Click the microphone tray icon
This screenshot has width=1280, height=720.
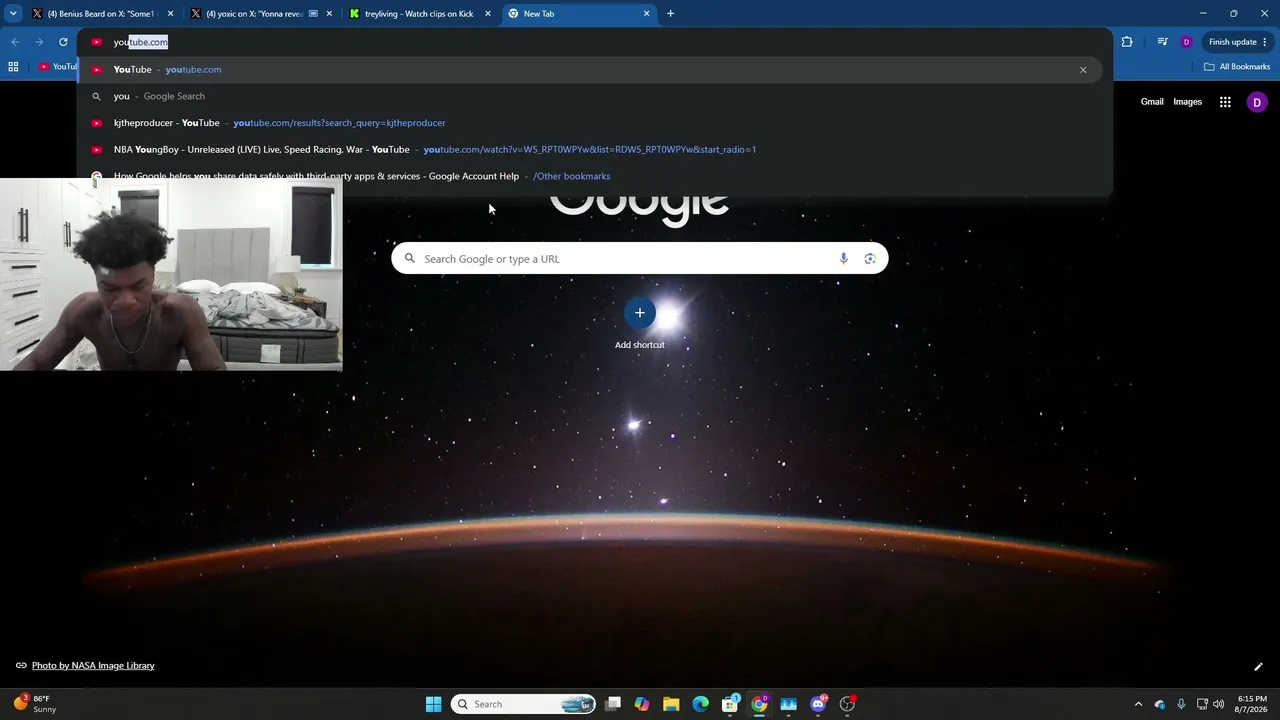click(x=1181, y=704)
